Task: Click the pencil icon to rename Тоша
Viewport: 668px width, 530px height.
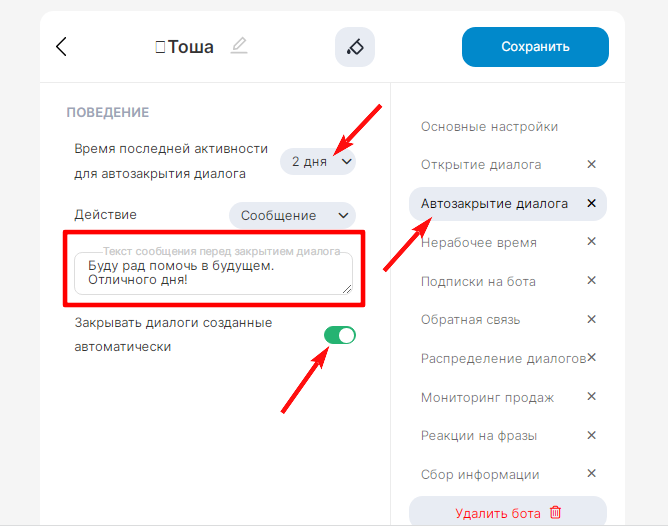Action: coord(238,46)
